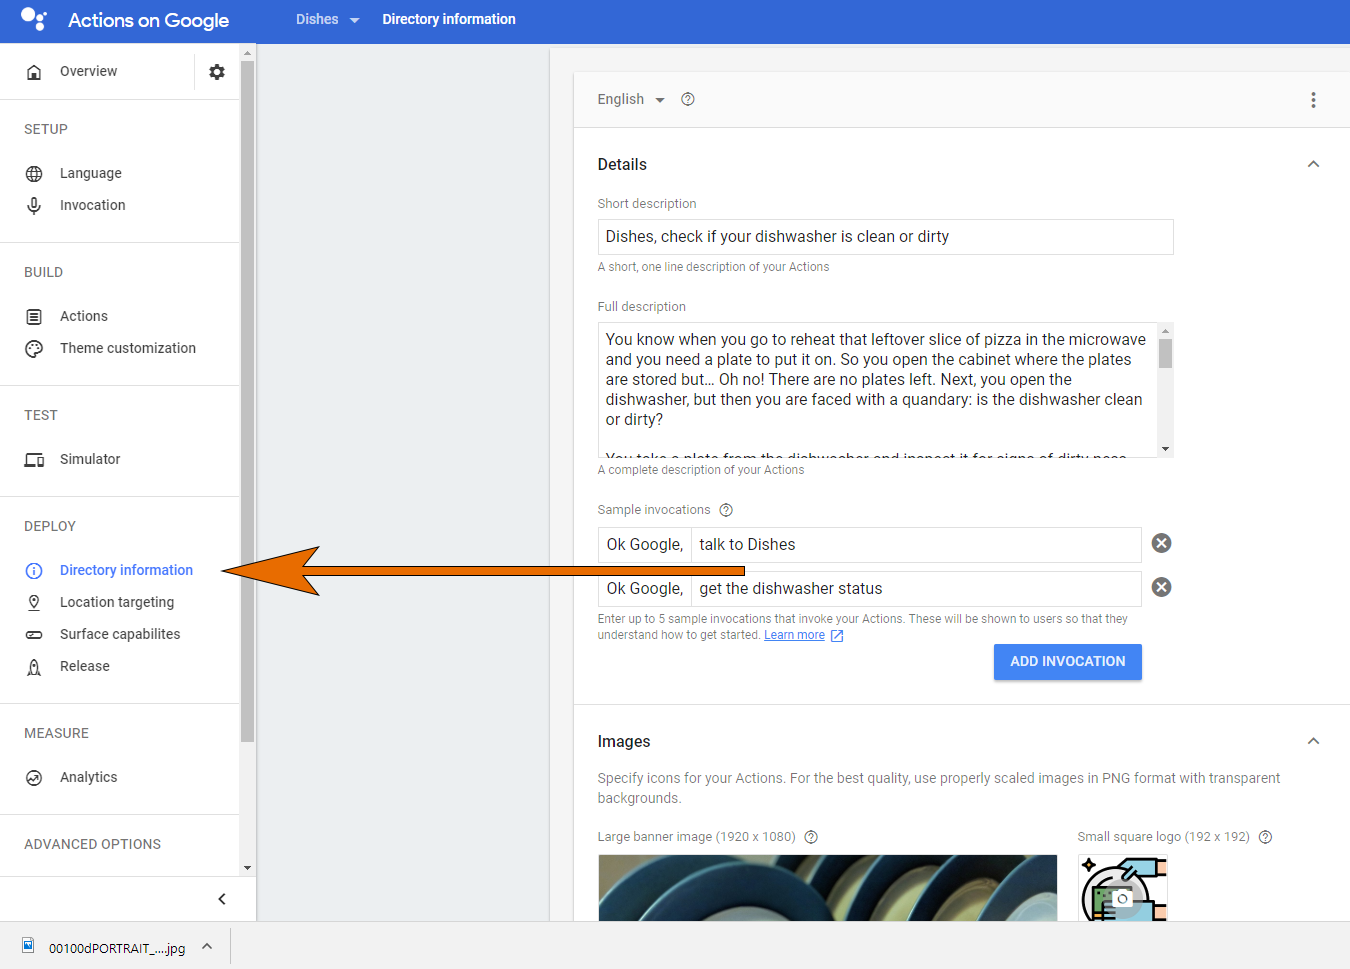The image size is (1350, 969).
Task: Open Location targeting page
Action: (x=116, y=603)
